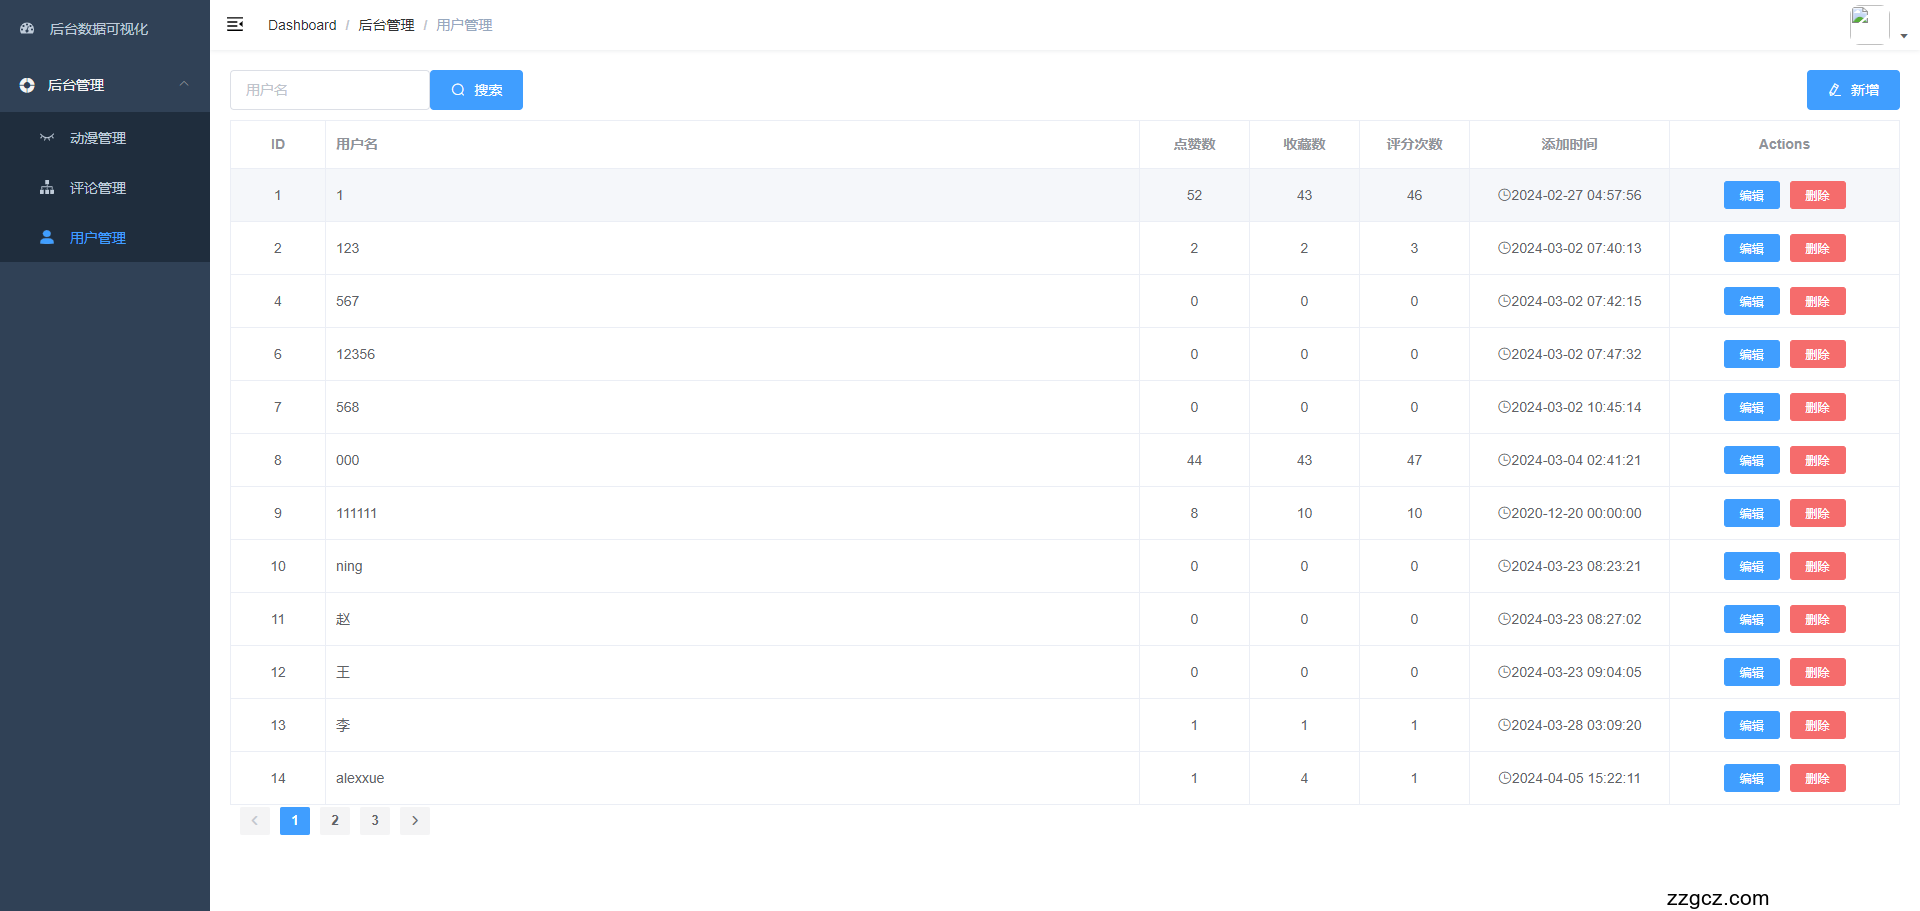Click the 动漫管理 eye icon

[x=47, y=138]
